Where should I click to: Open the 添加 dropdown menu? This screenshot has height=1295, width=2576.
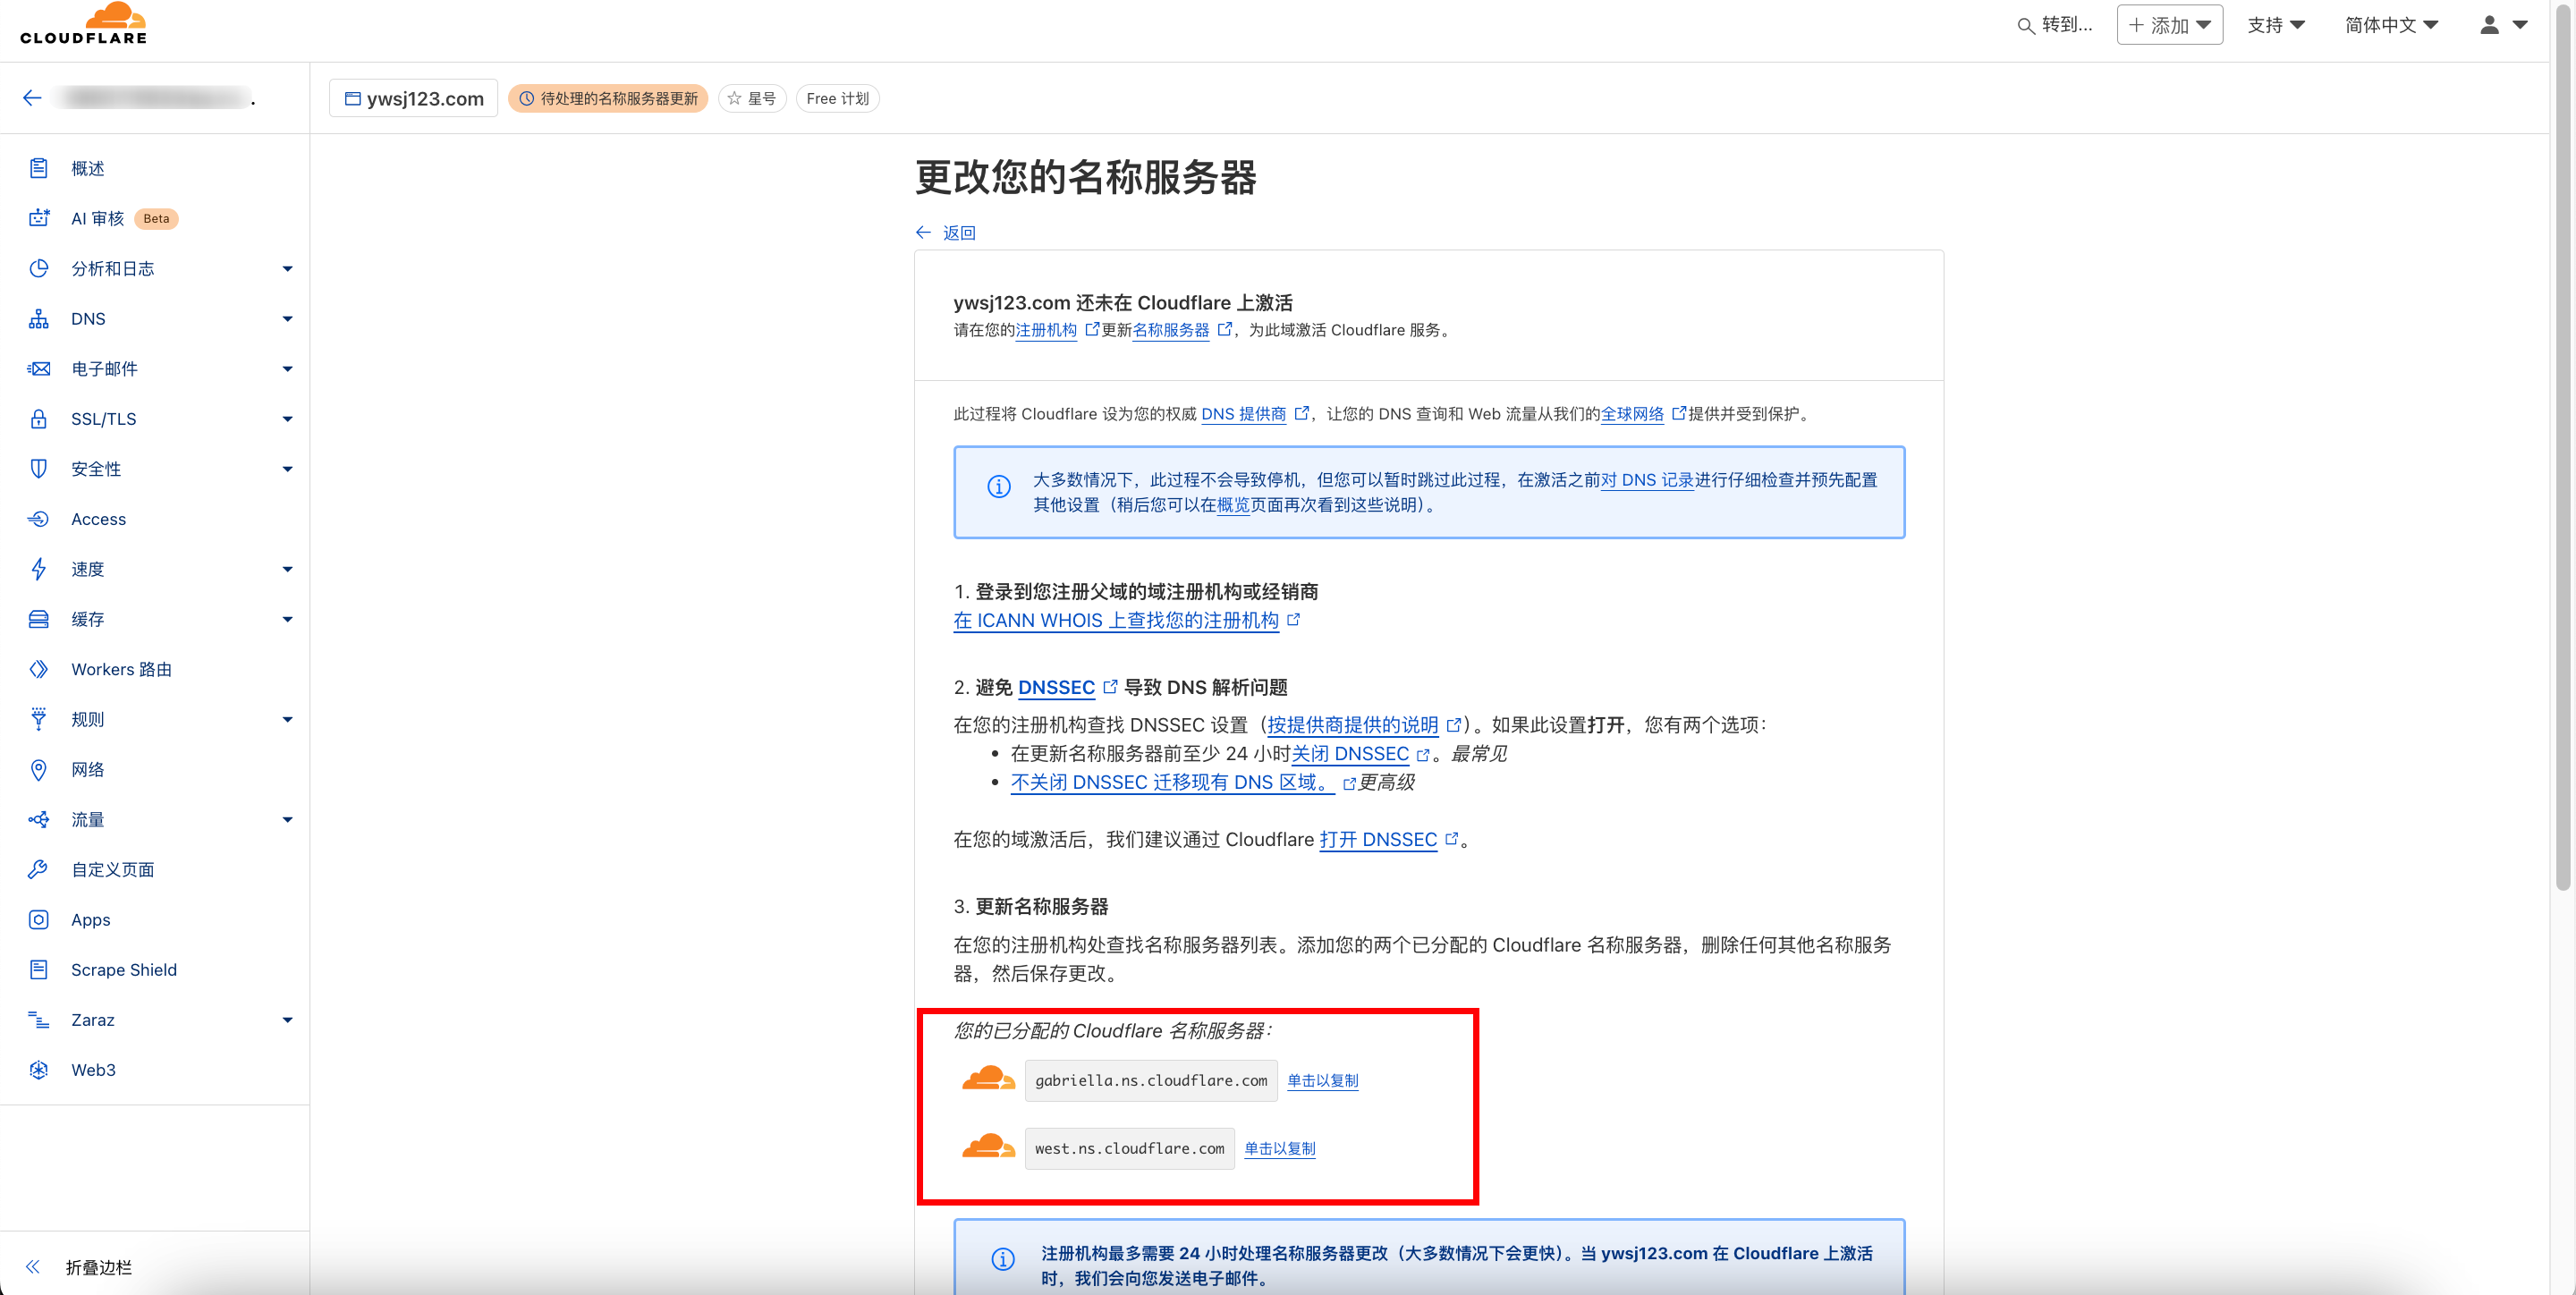click(x=2169, y=24)
